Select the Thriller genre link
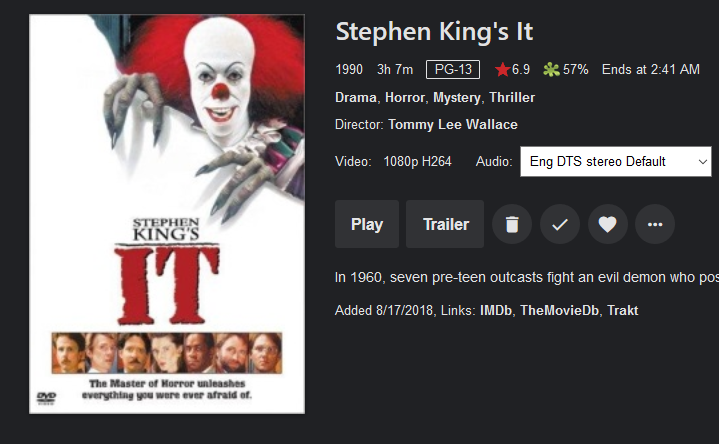The width and height of the screenshot is (719, 444). pyautogui.click(x=512, y=98)
